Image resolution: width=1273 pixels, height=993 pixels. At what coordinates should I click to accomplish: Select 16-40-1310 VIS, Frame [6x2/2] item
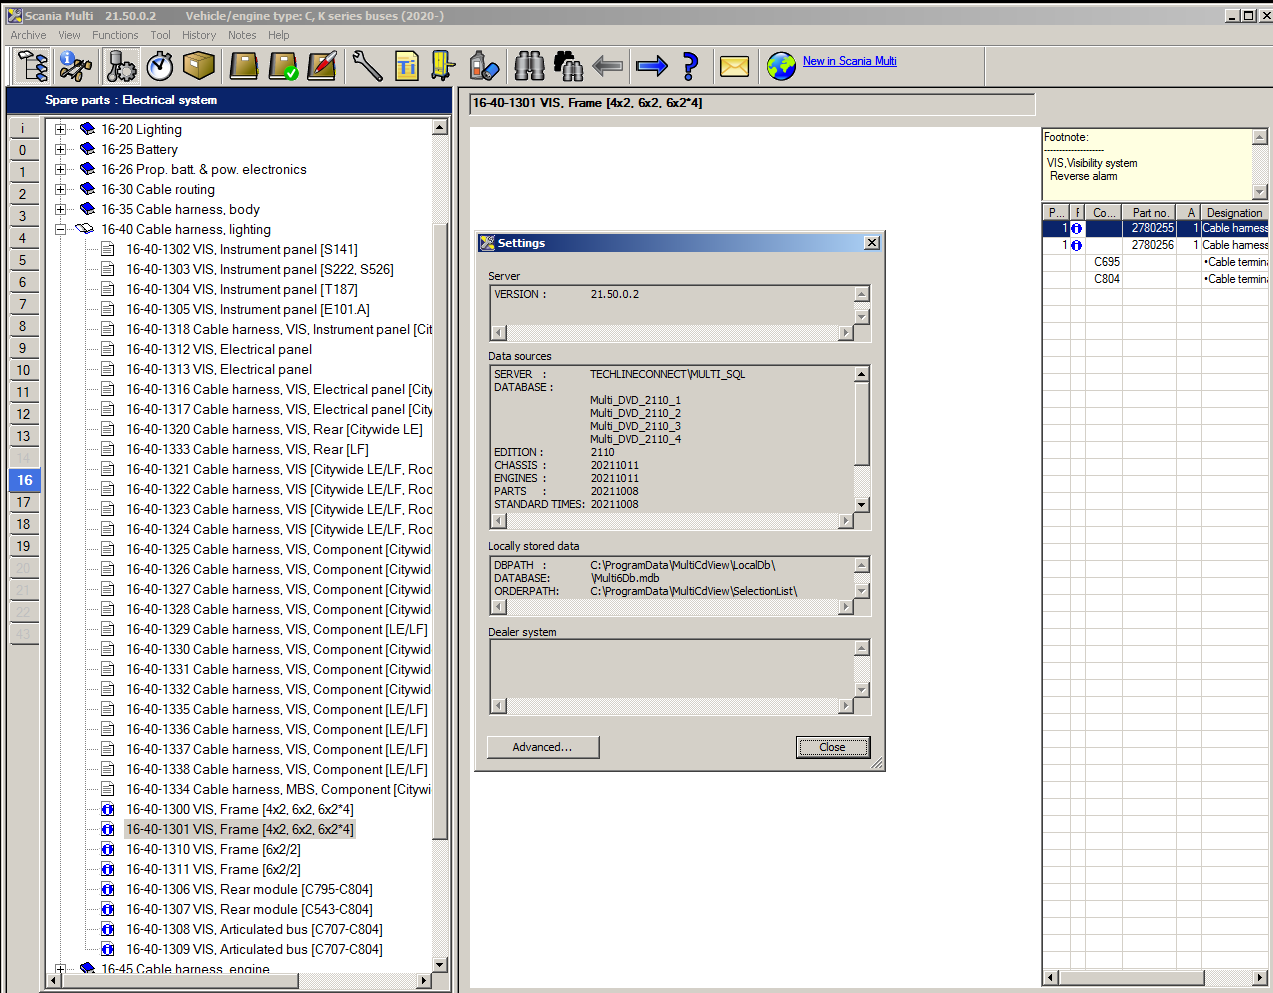[x=212, y=849]
